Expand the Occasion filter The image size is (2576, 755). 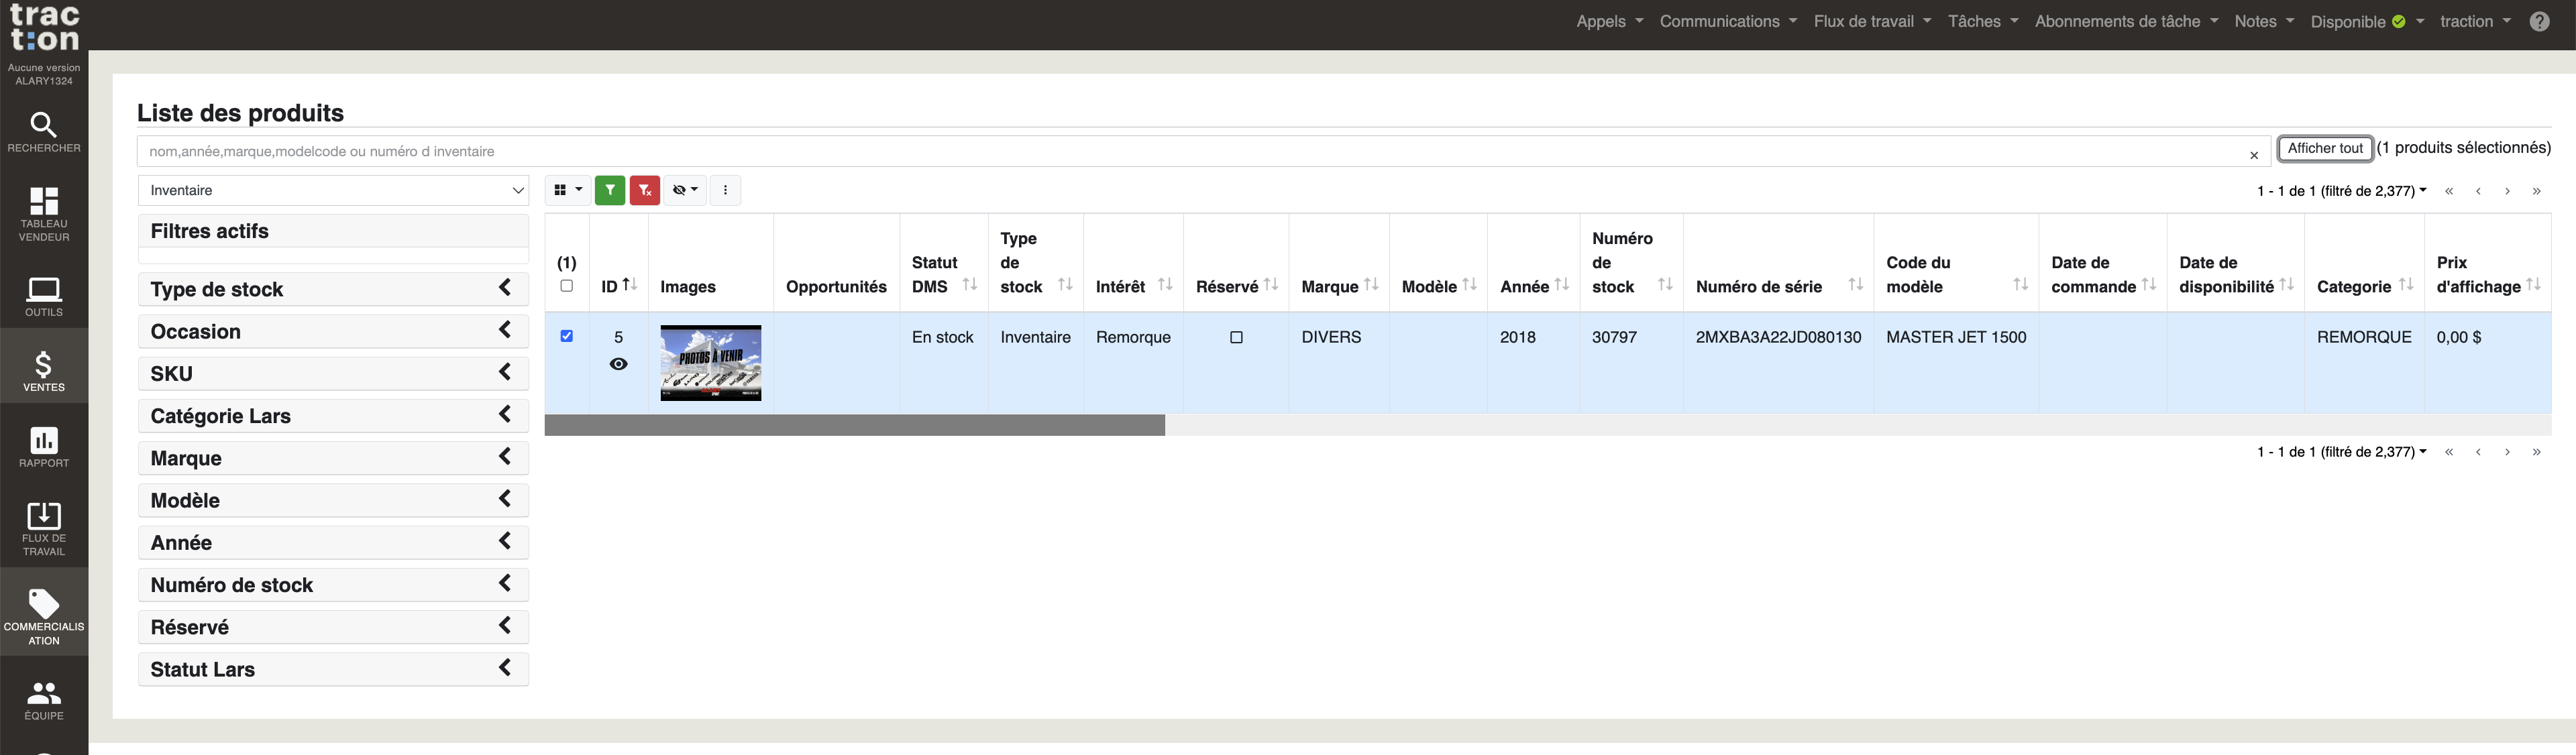pyautogui.click(x=333, y=331)
